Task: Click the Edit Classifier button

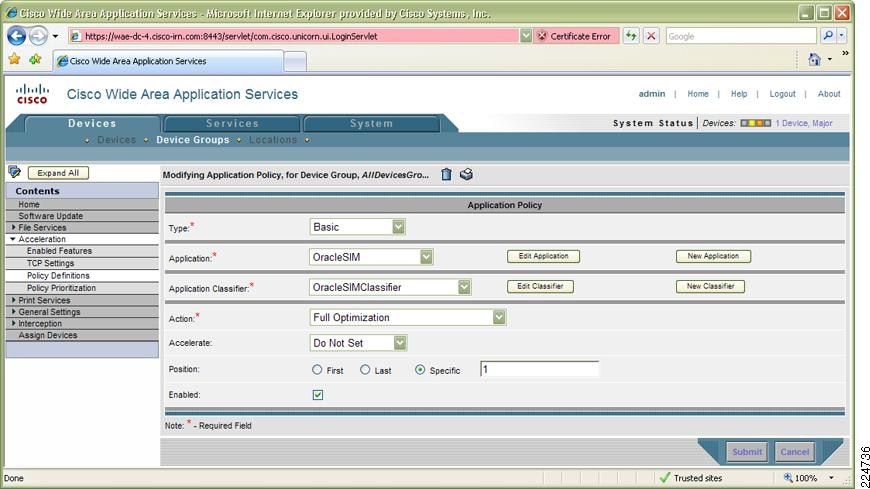Action: pyautogui.click(x=540, y=286)
